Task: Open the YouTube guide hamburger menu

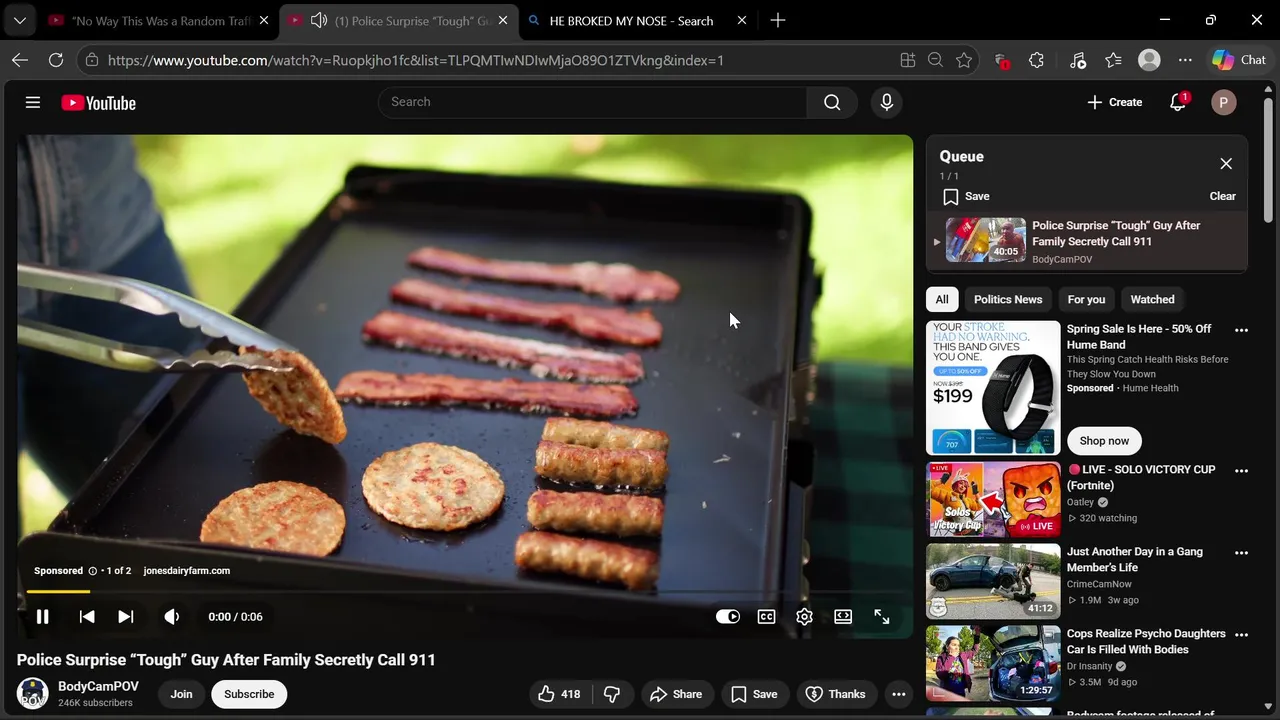Action: click(x=33, y=102)
